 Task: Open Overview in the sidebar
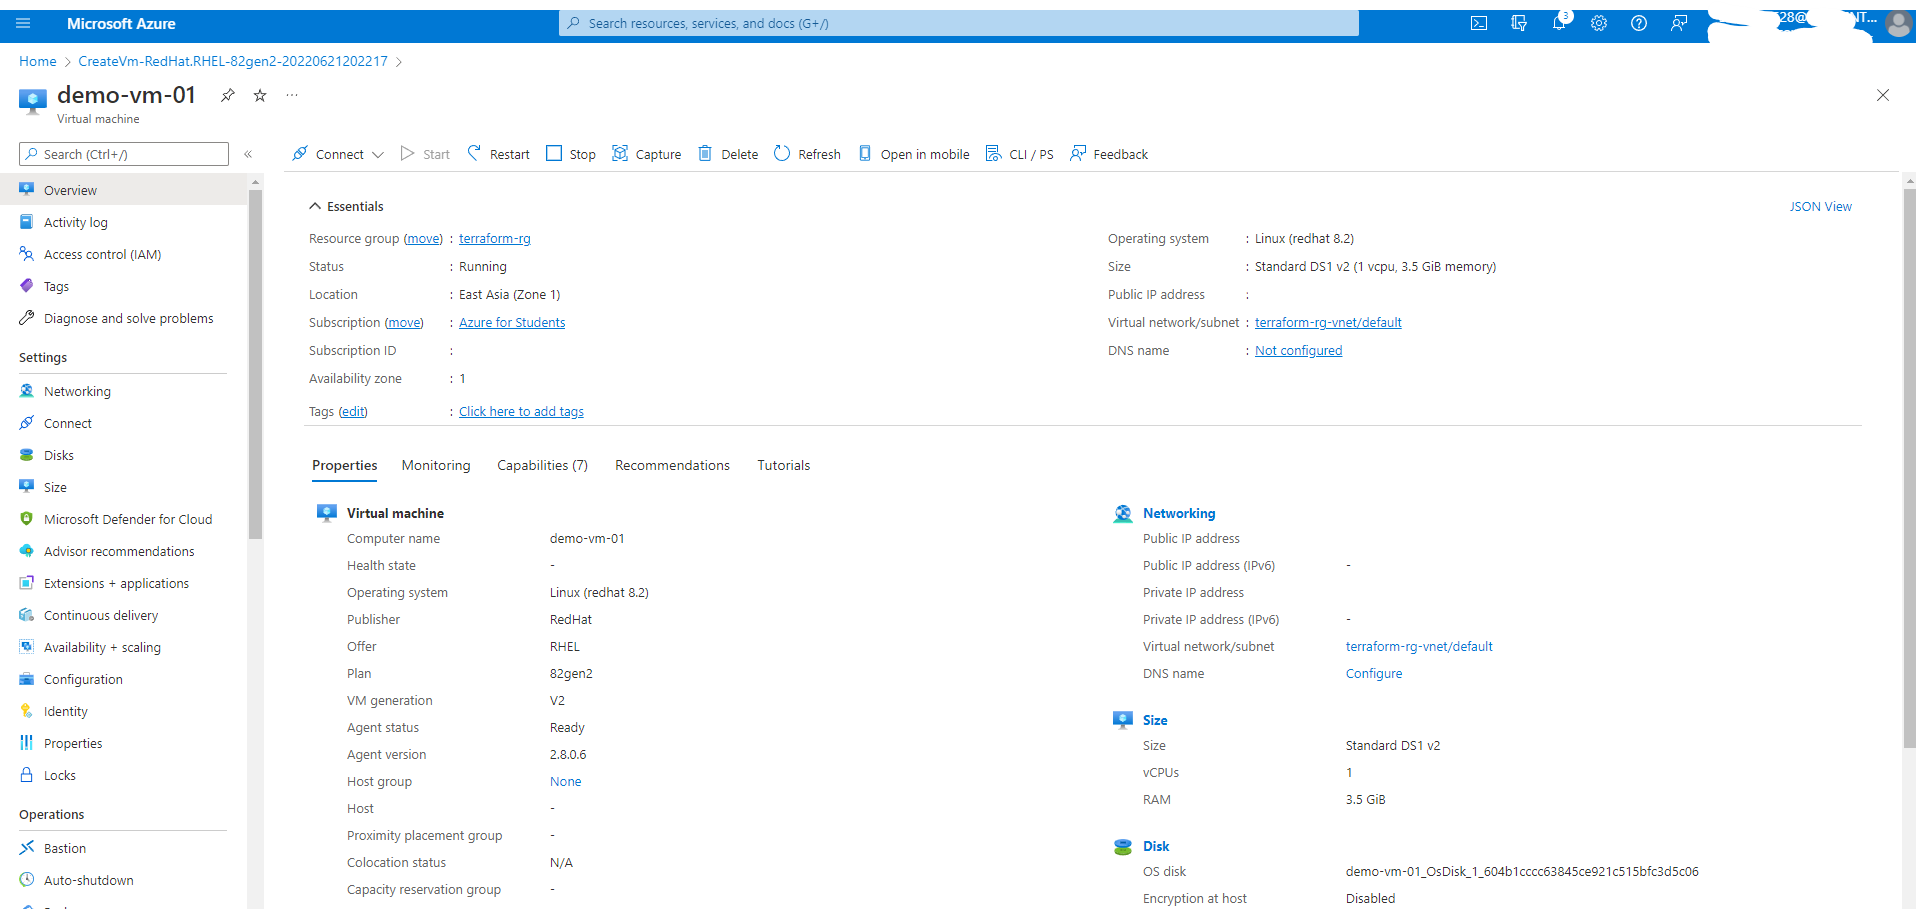pos(124,190)
